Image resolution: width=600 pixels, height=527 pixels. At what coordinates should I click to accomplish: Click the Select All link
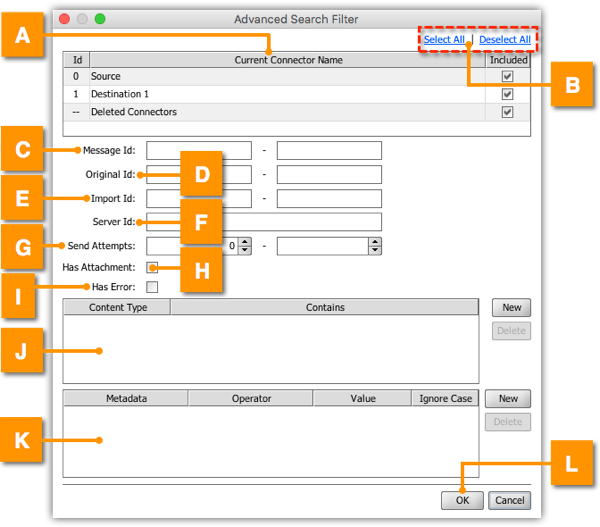click(x=444, y=40)
